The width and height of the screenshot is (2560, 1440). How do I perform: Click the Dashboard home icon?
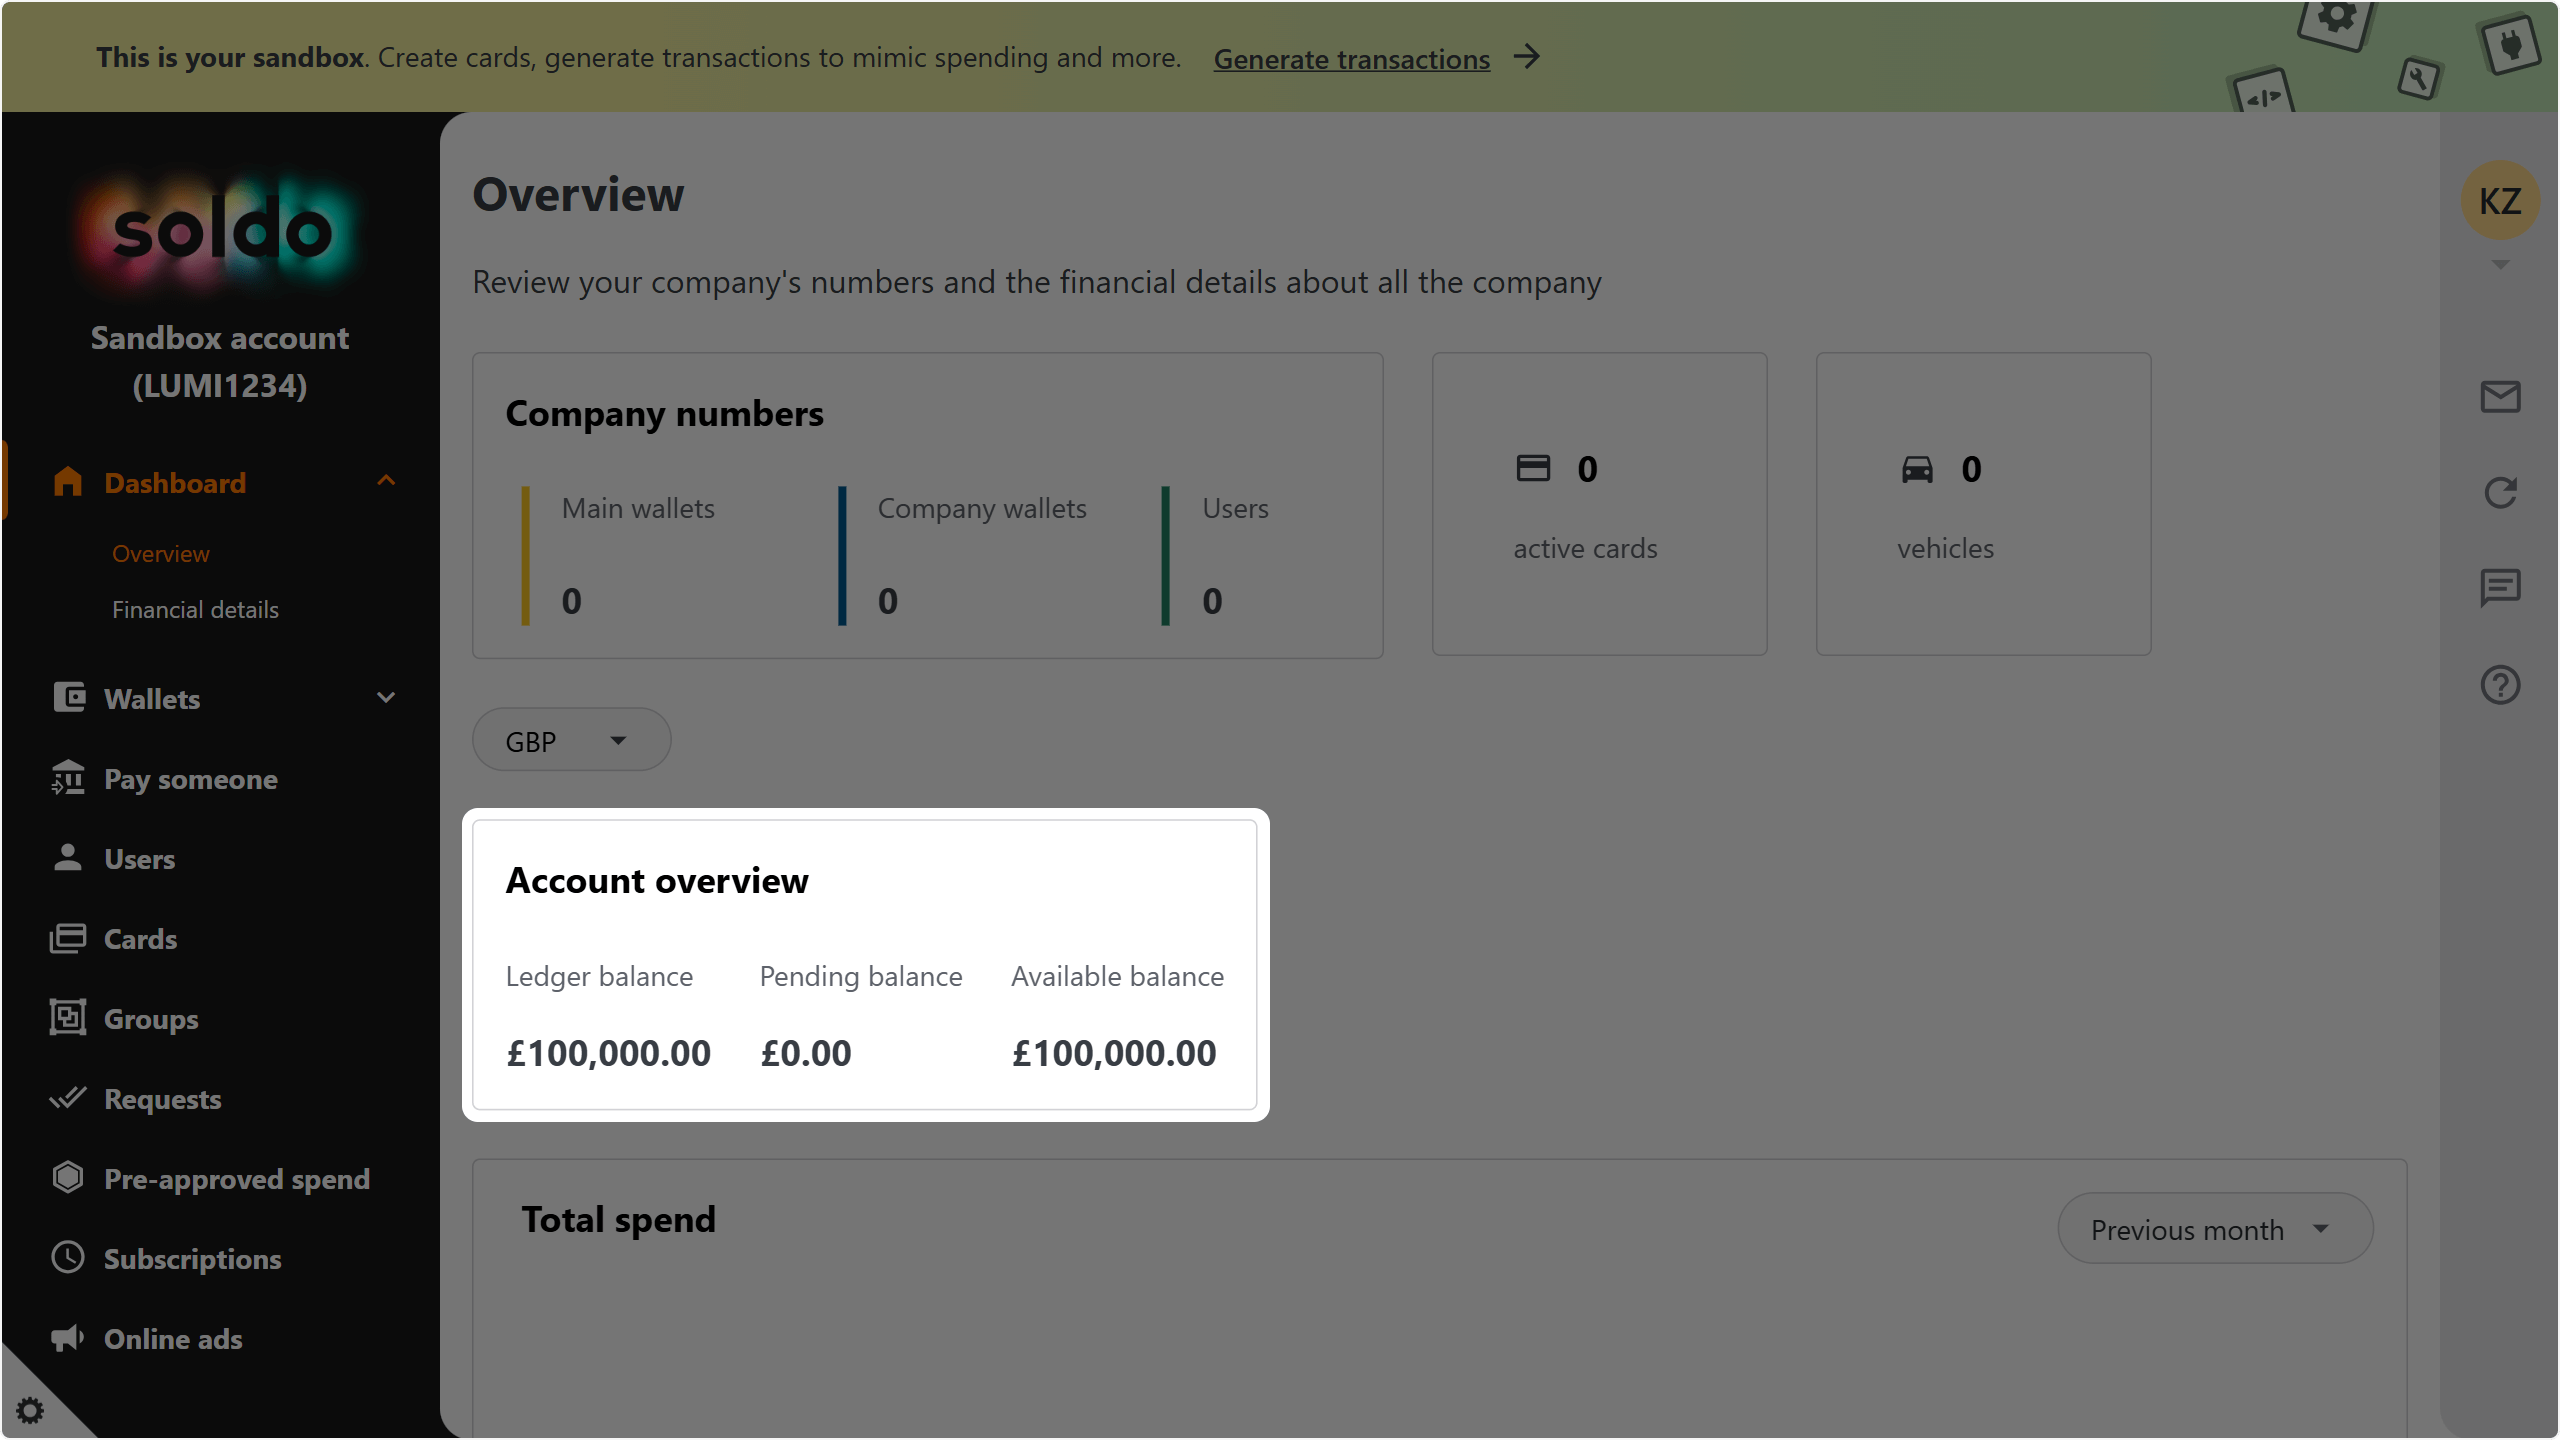[x=67, y=482]
